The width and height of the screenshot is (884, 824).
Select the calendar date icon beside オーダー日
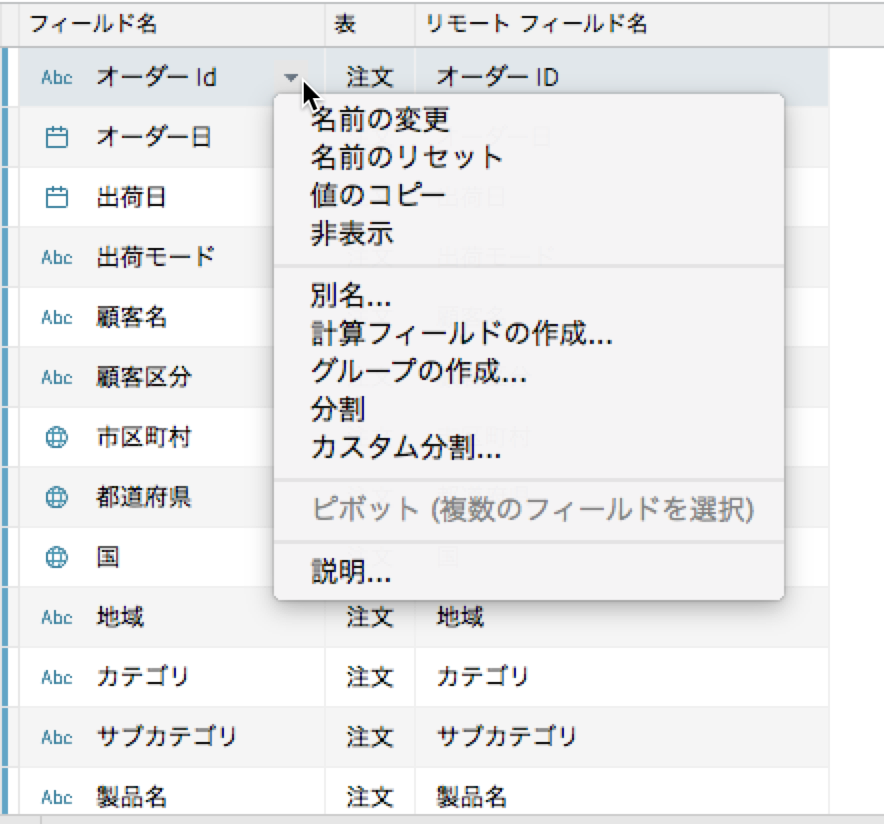click(x=57, y=137)
